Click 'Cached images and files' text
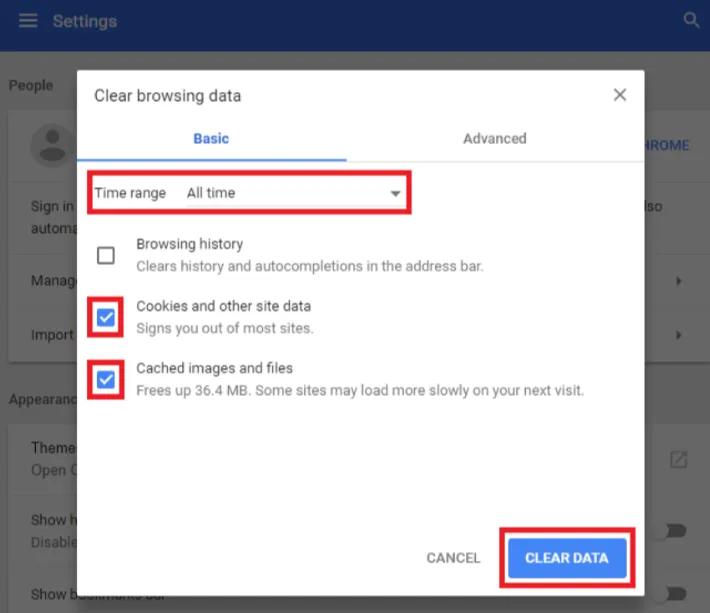The image size is (710, 613). (x=215, y=368)
